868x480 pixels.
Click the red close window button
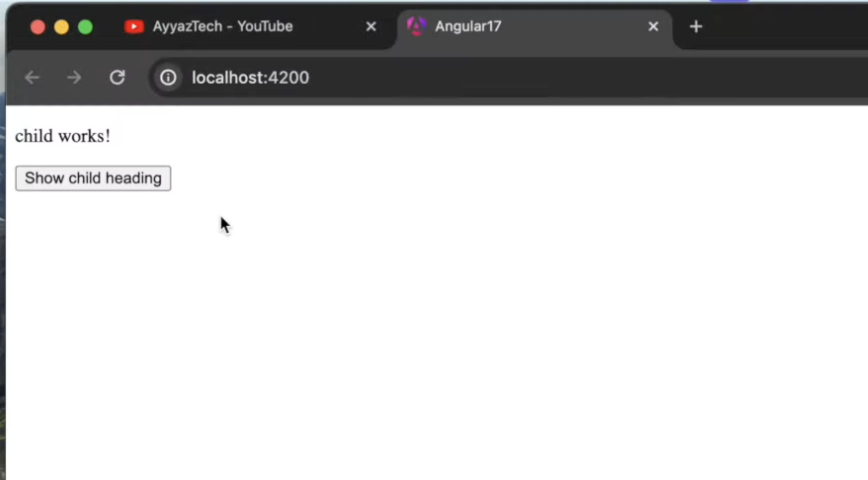(38, 27)
